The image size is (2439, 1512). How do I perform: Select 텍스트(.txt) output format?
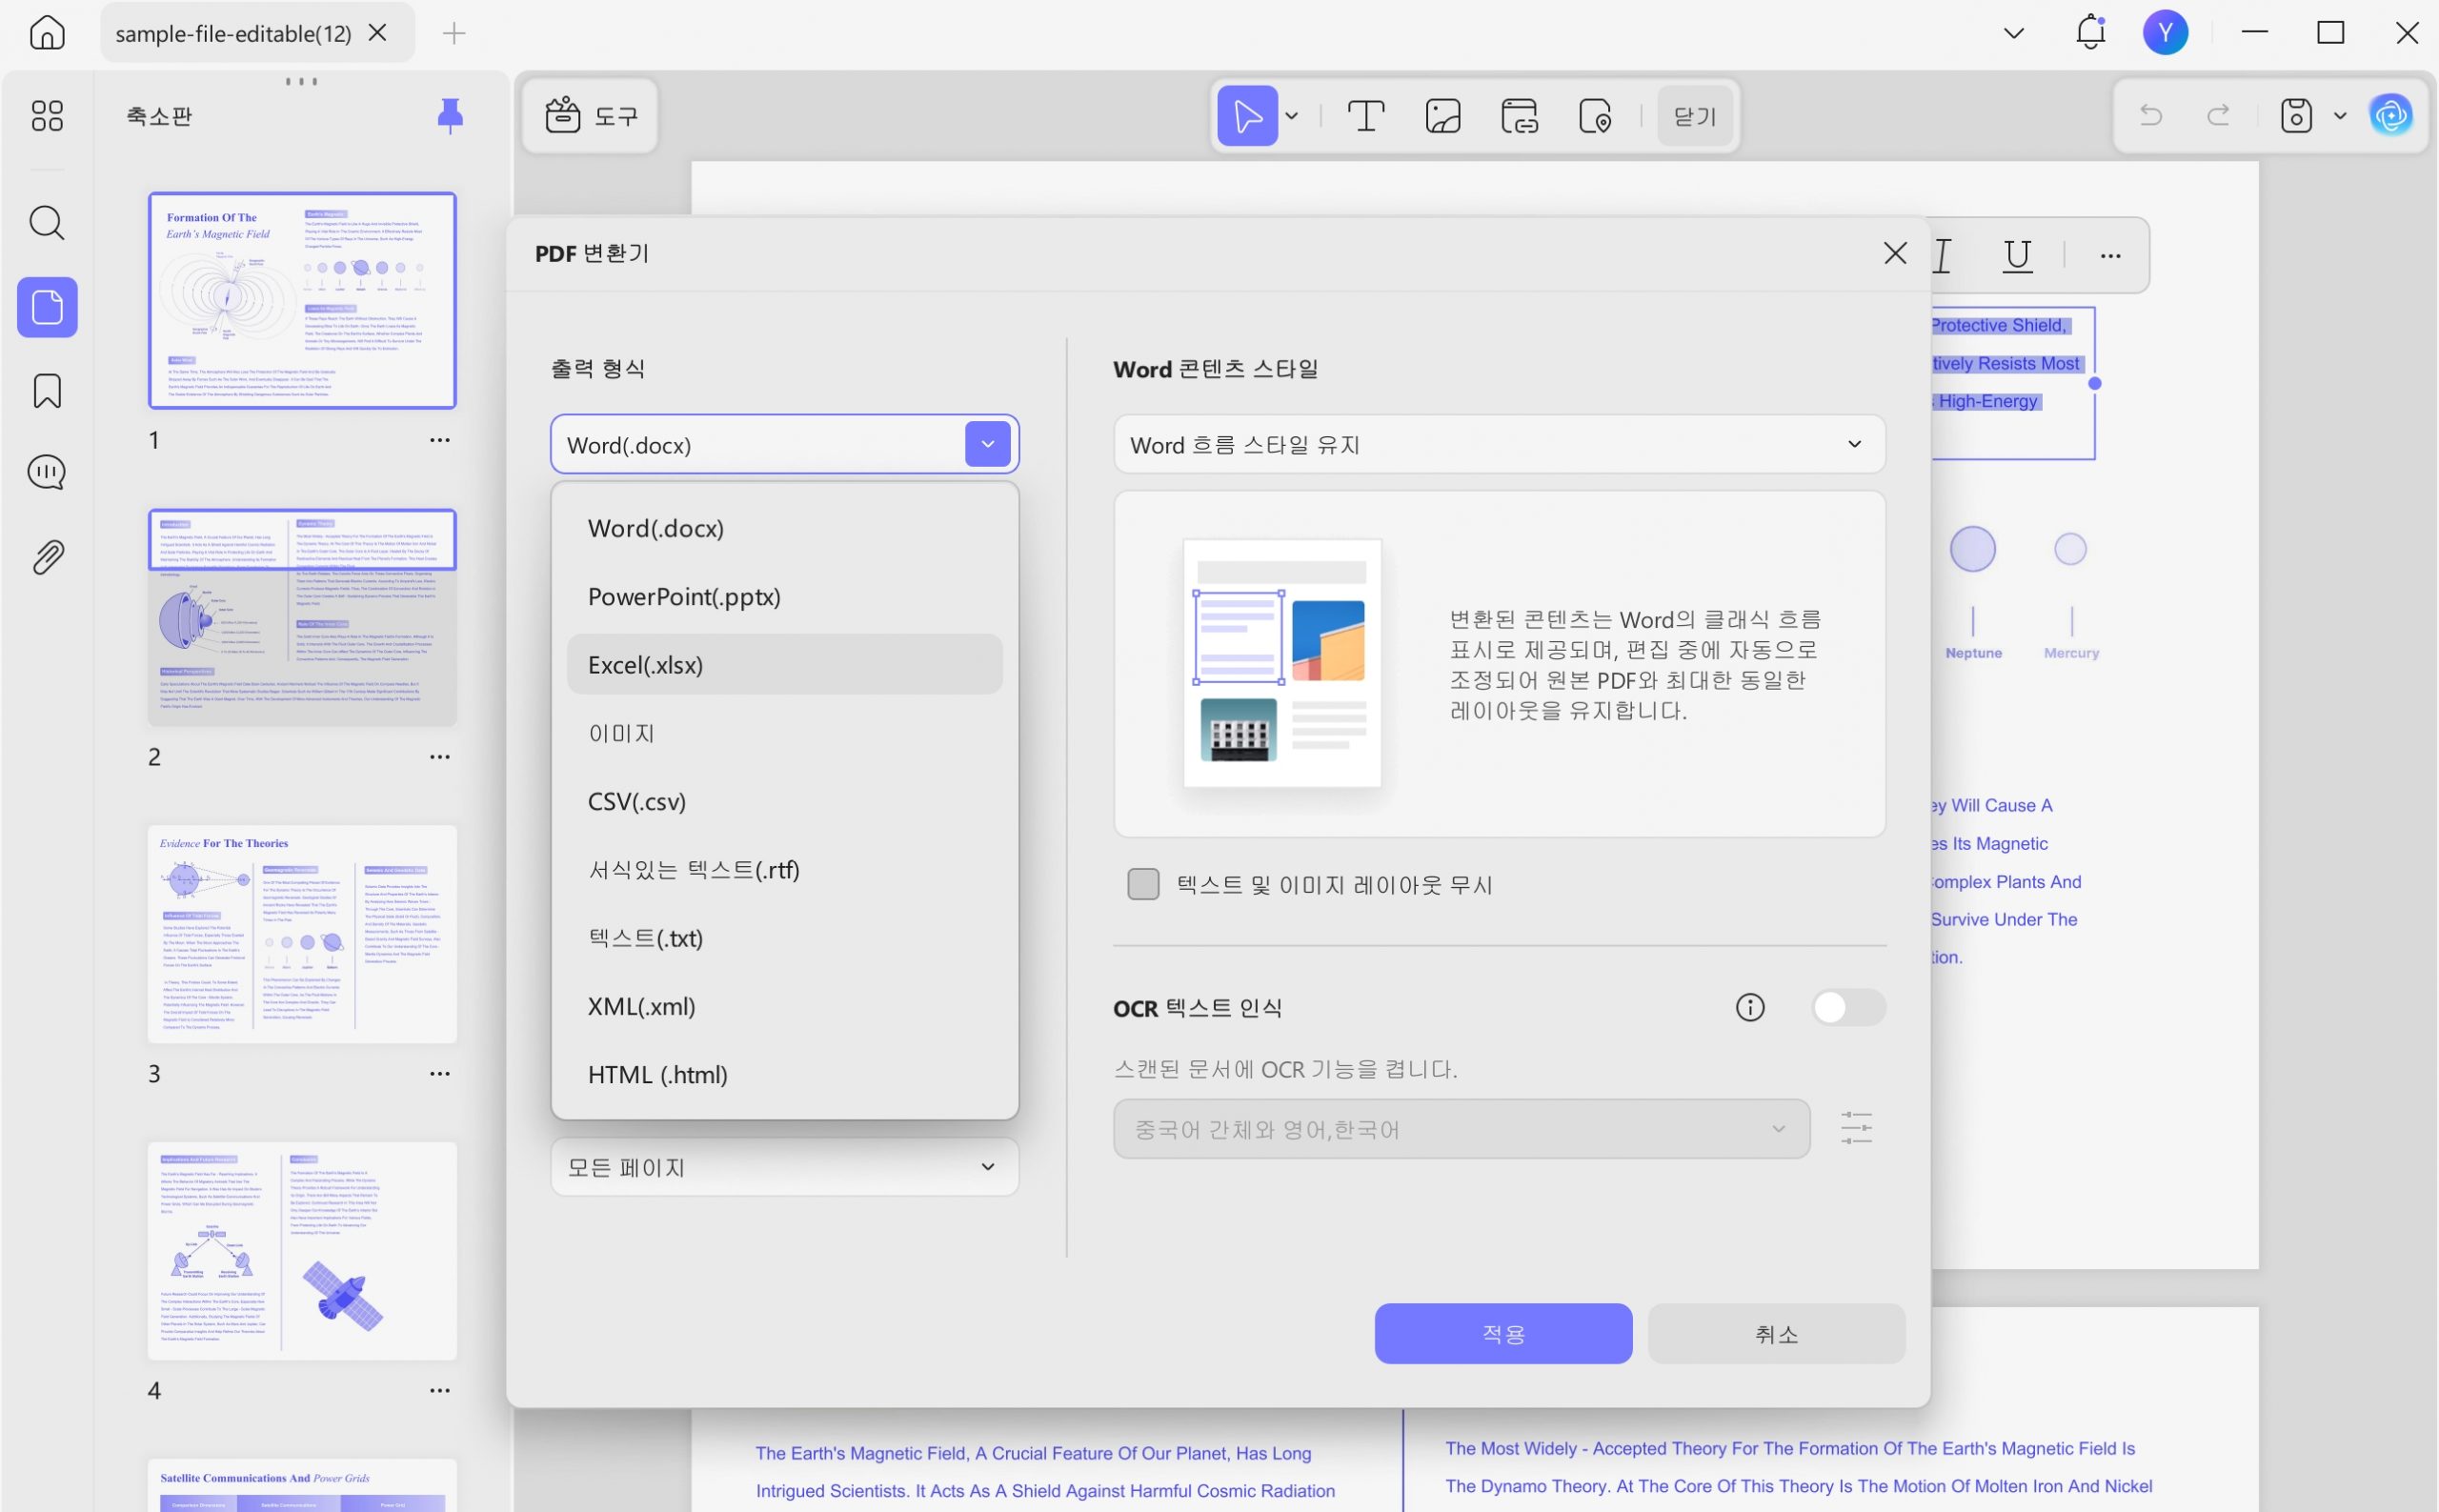(784, 938)
